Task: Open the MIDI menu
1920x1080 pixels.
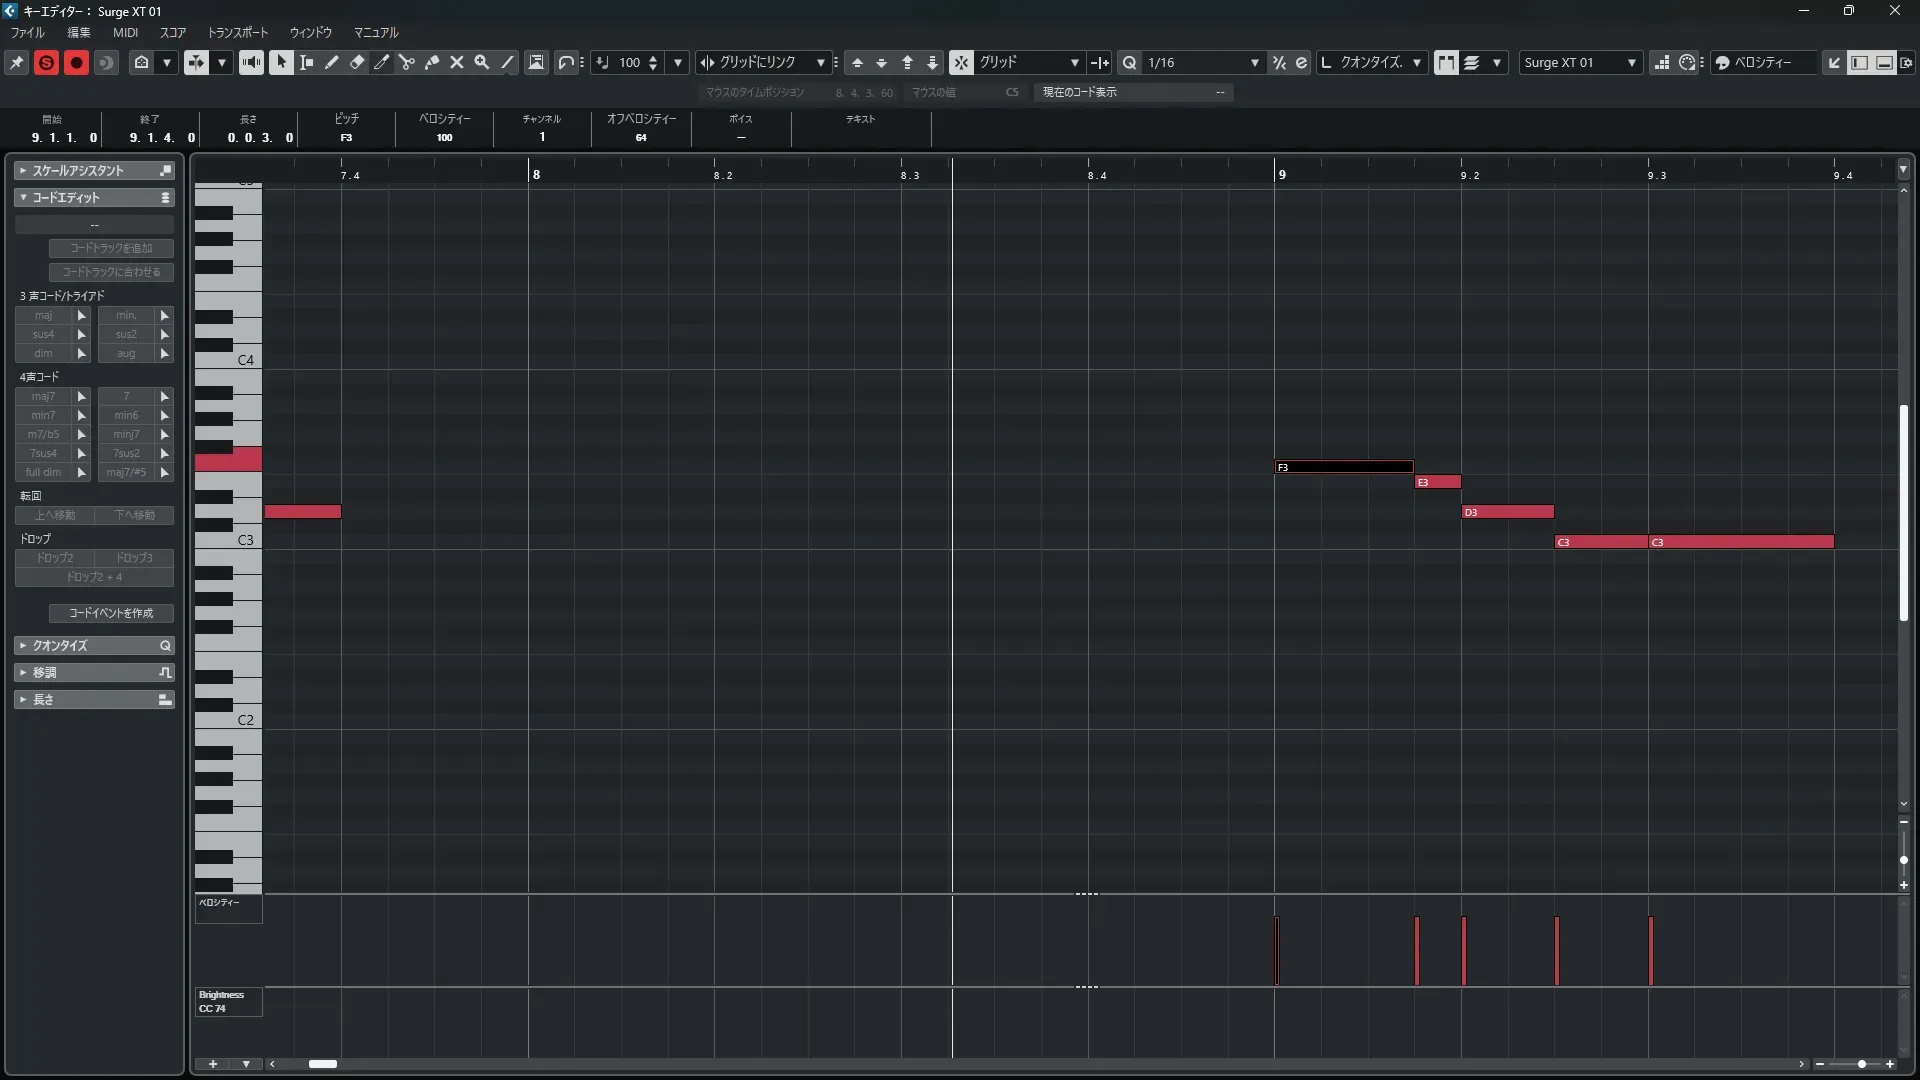Action: [125, 32]
